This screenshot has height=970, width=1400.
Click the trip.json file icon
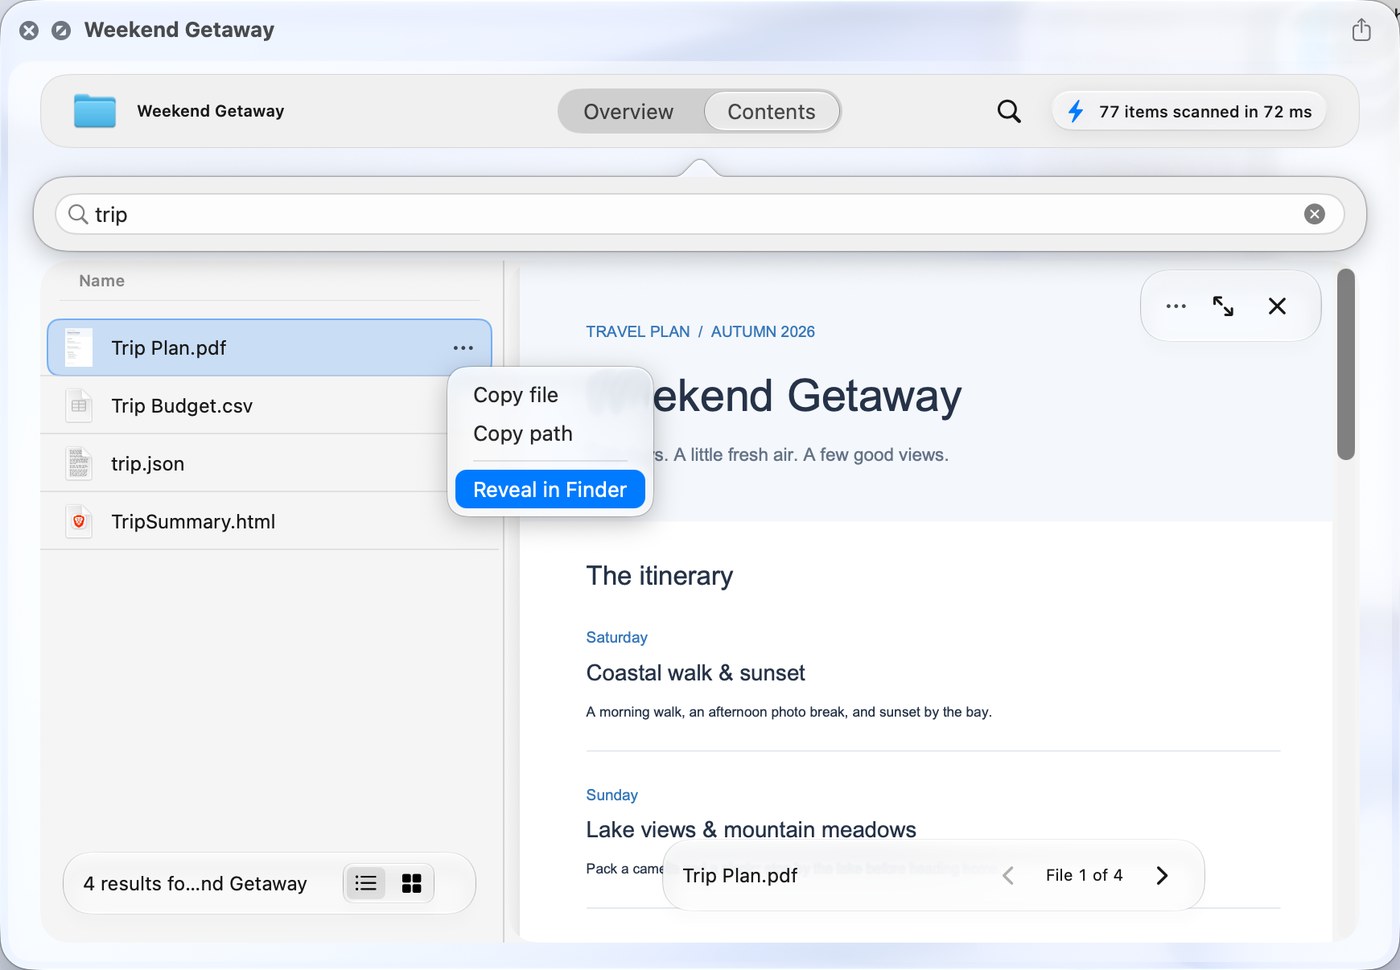79,464
